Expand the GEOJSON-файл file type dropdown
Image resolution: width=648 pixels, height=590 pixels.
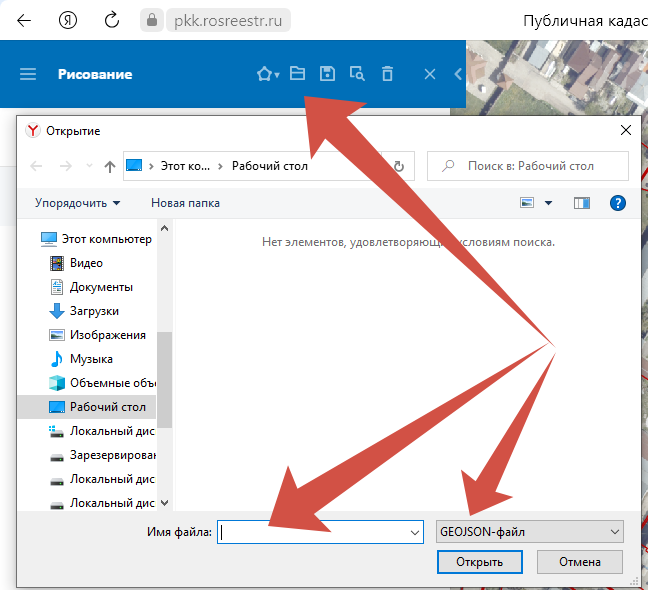[x=530, y=533]
